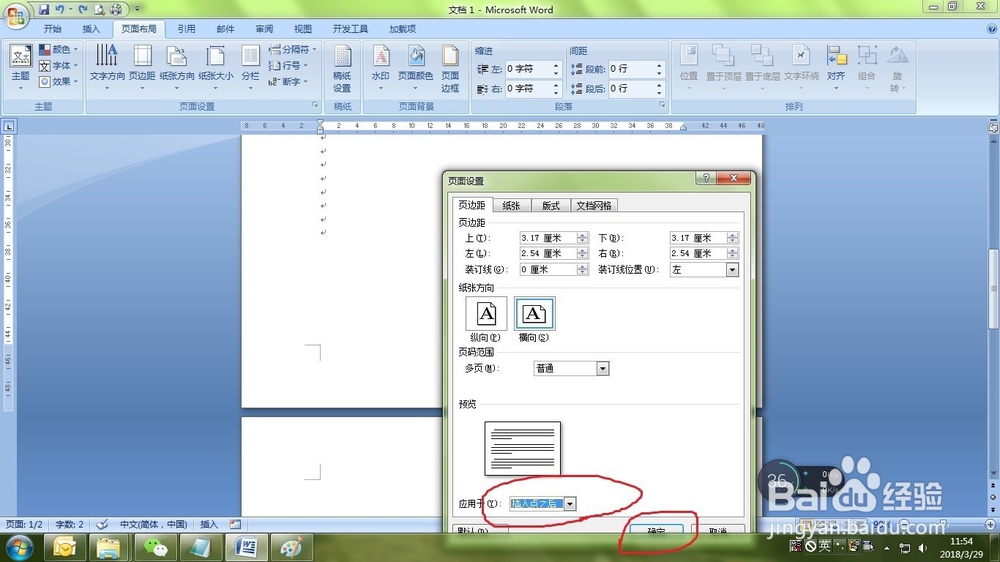Image resolution: width=1000 pixels, height=562 pixels.
Task: Select Portrait (纵向) orientation
Action: pos(486,319)
